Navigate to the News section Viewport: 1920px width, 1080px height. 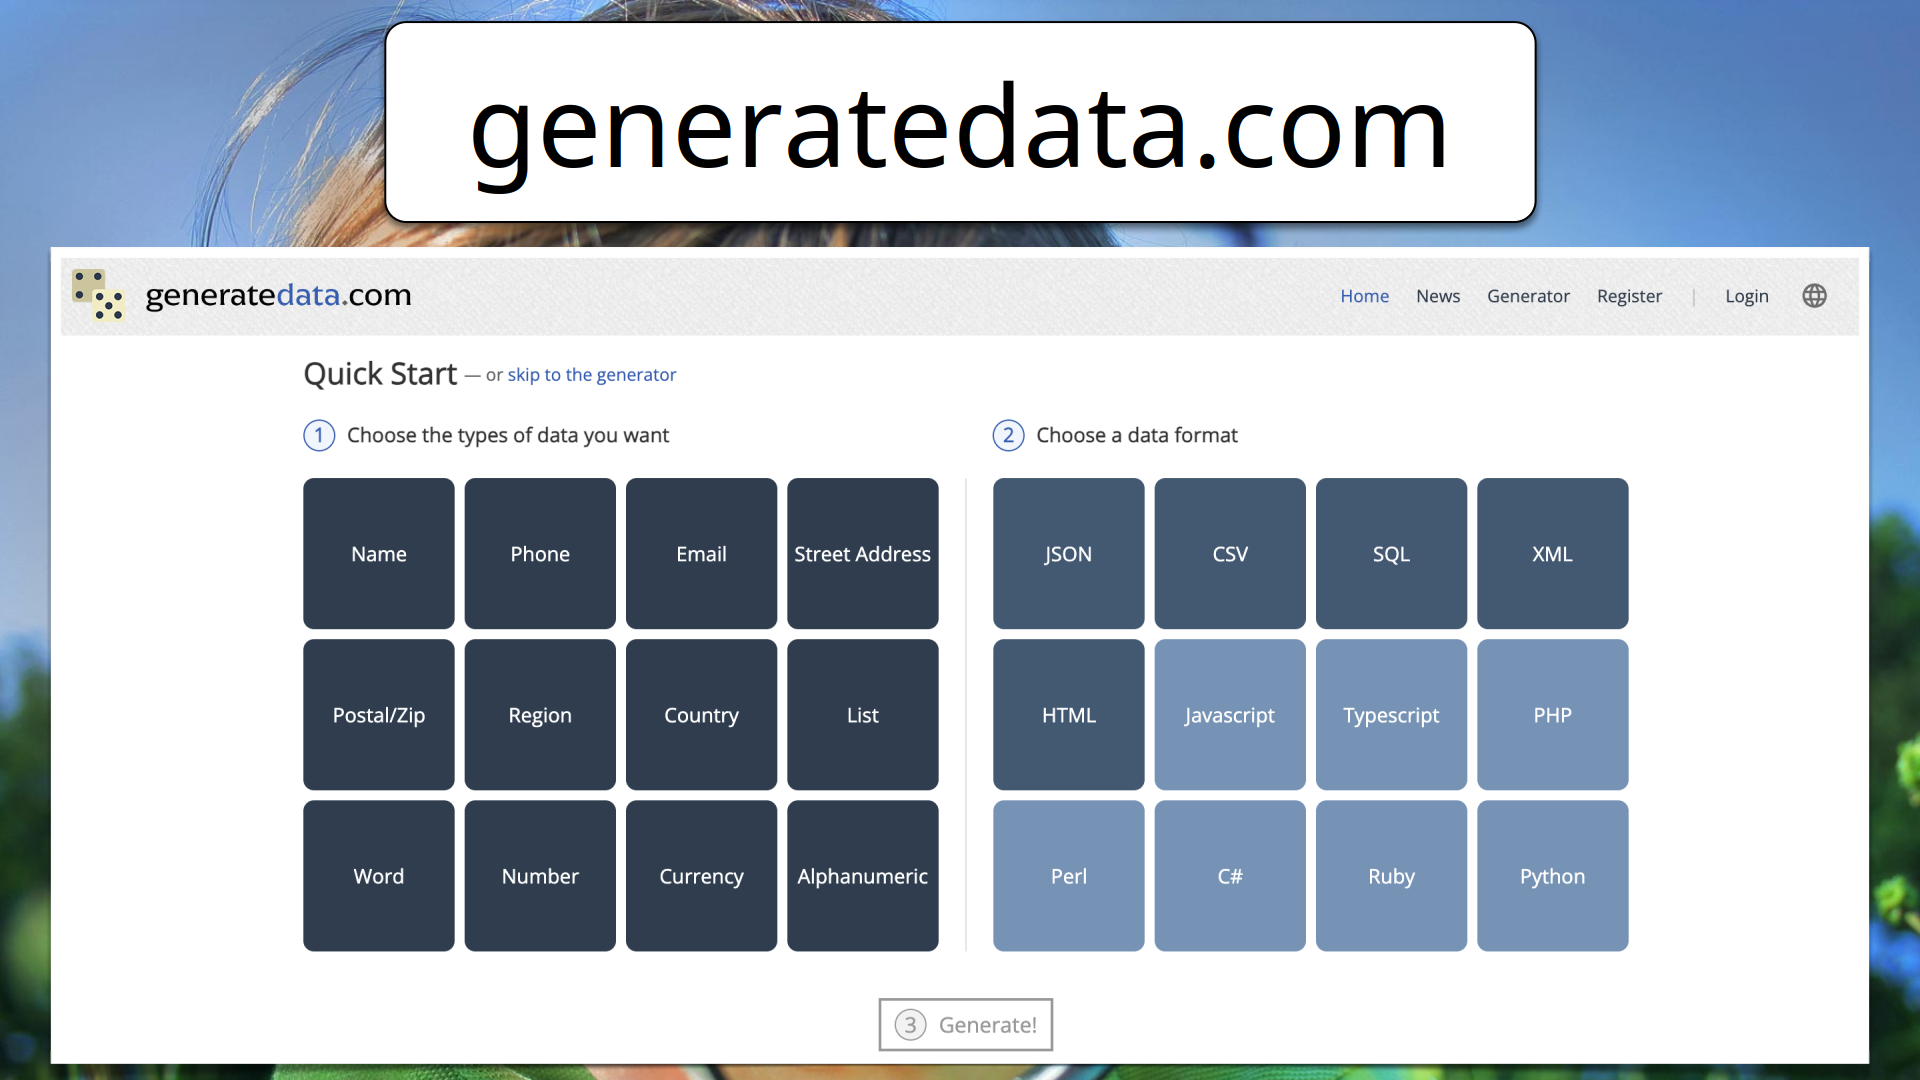(1437, 296)
